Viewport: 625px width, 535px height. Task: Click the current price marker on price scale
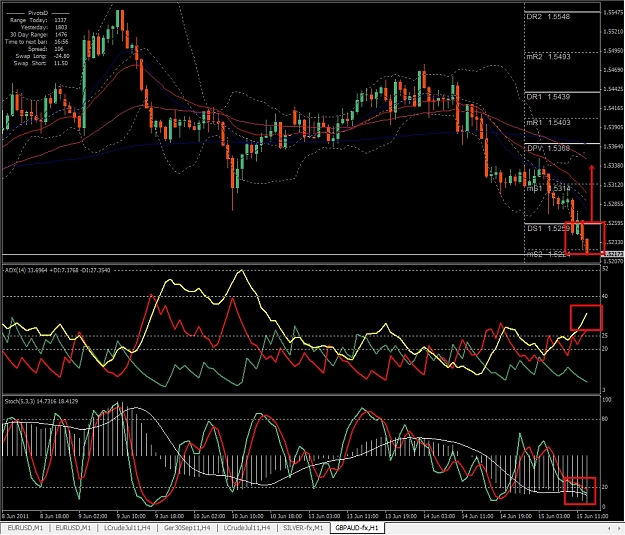click(x=614, y=254)
